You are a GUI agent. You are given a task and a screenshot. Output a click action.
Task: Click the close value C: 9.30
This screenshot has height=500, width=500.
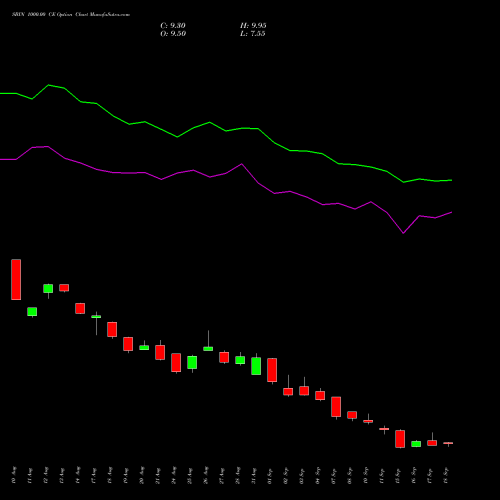point(173,26)
